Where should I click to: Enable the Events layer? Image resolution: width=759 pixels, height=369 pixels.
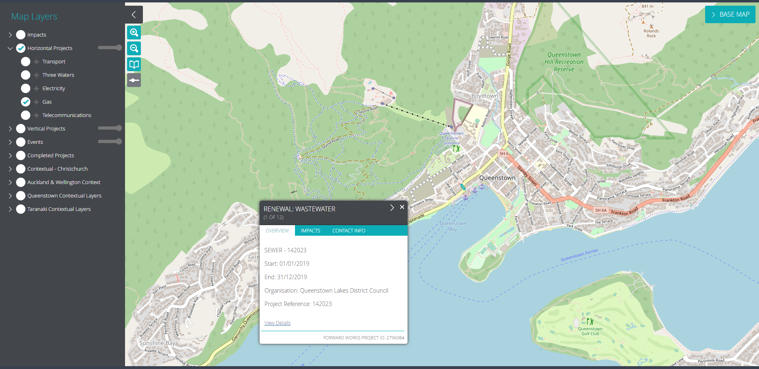click(20, 142)
